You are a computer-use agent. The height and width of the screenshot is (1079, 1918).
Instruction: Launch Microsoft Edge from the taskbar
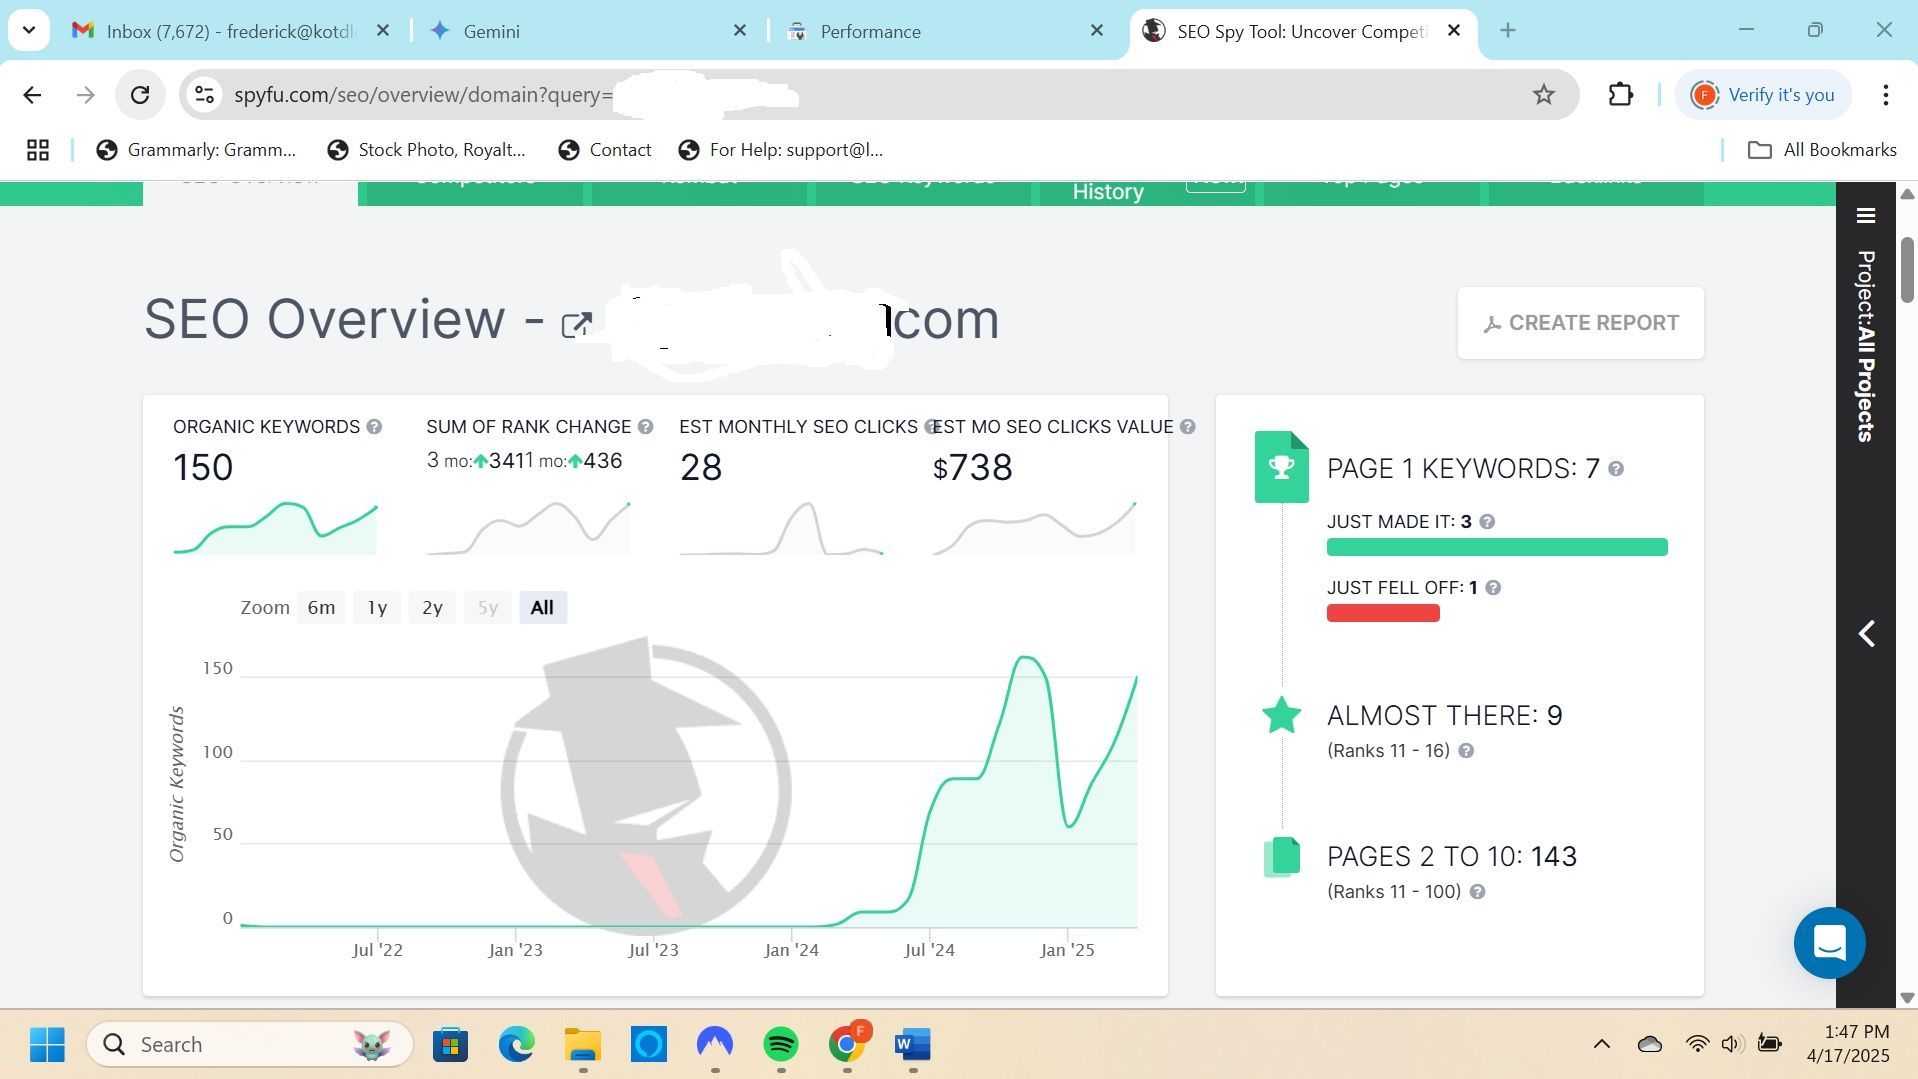coord(517,1045)
